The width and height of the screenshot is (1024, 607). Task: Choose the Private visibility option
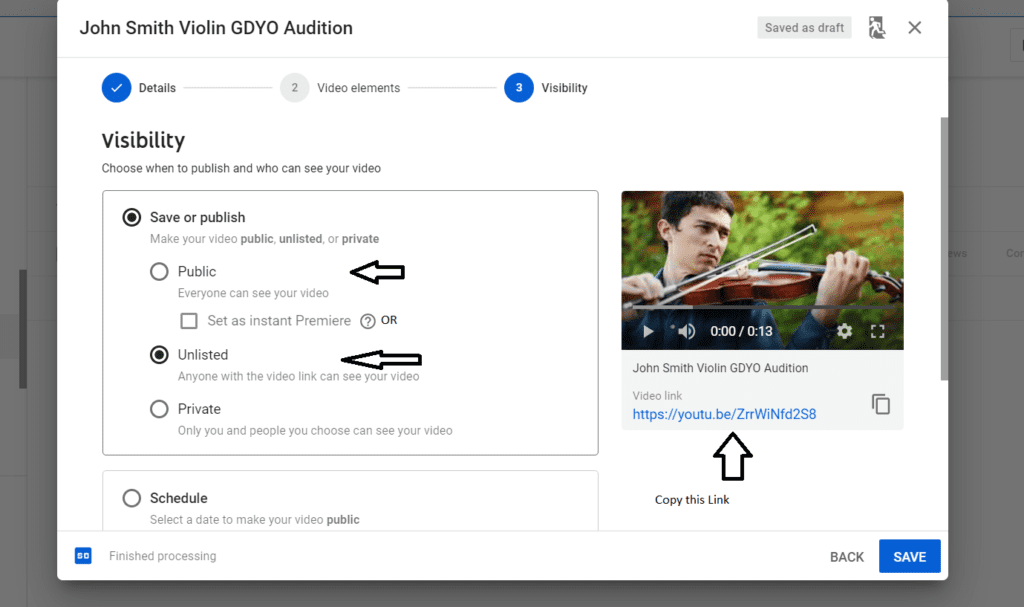point(159,409)
